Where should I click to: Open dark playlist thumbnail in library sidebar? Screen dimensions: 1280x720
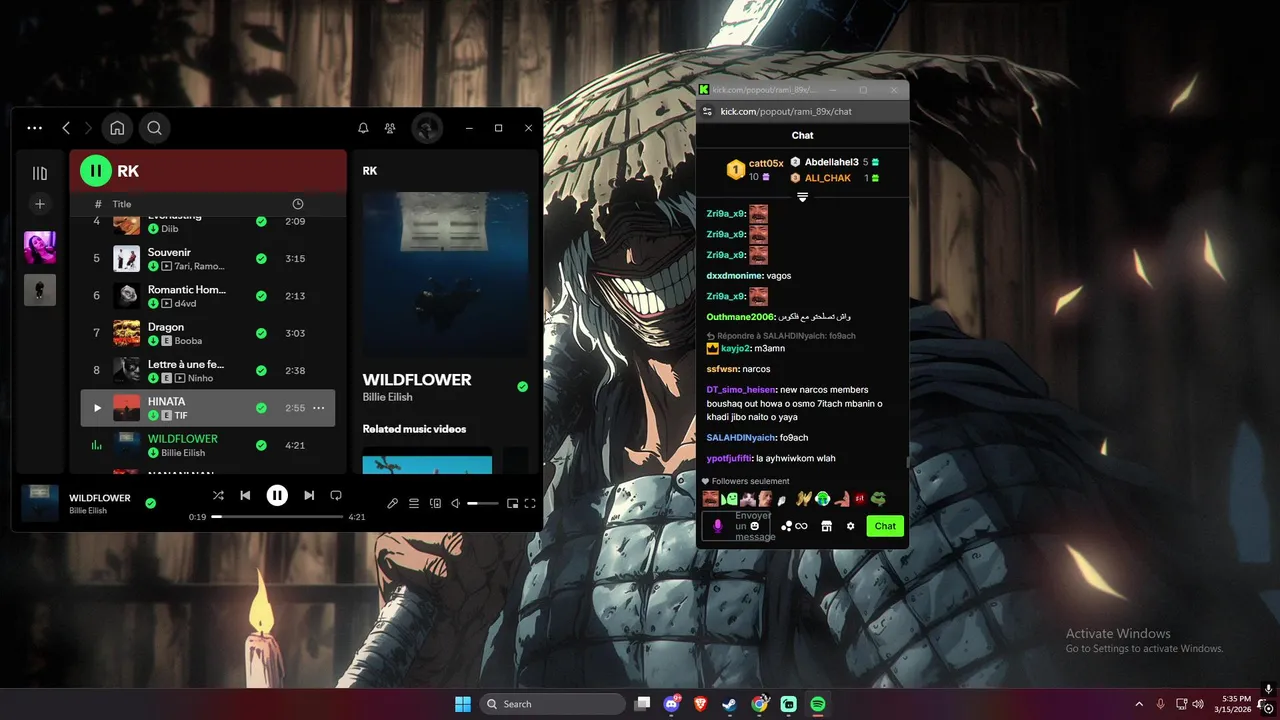tap(40, 290)
